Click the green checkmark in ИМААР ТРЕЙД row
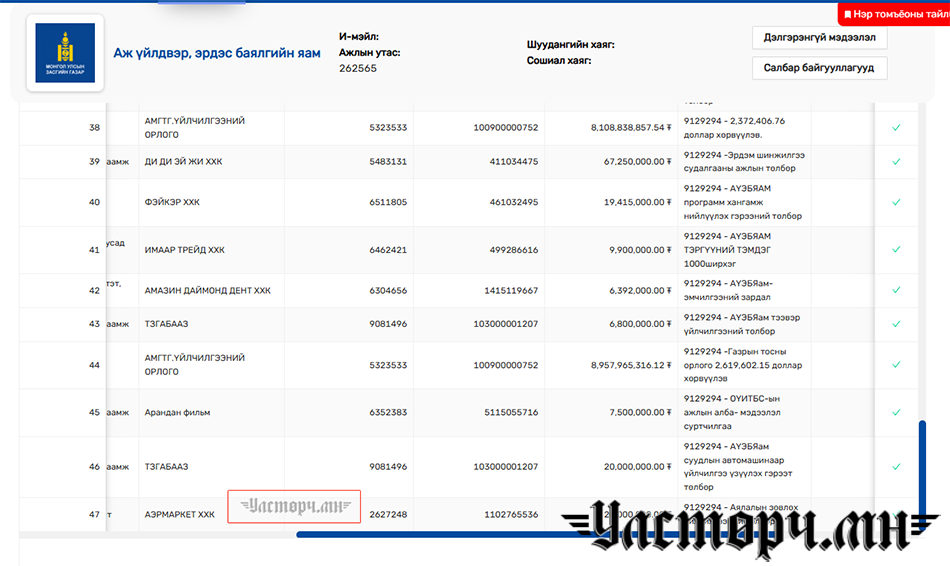This screenshot has width=950, height=566. point(896,249)
